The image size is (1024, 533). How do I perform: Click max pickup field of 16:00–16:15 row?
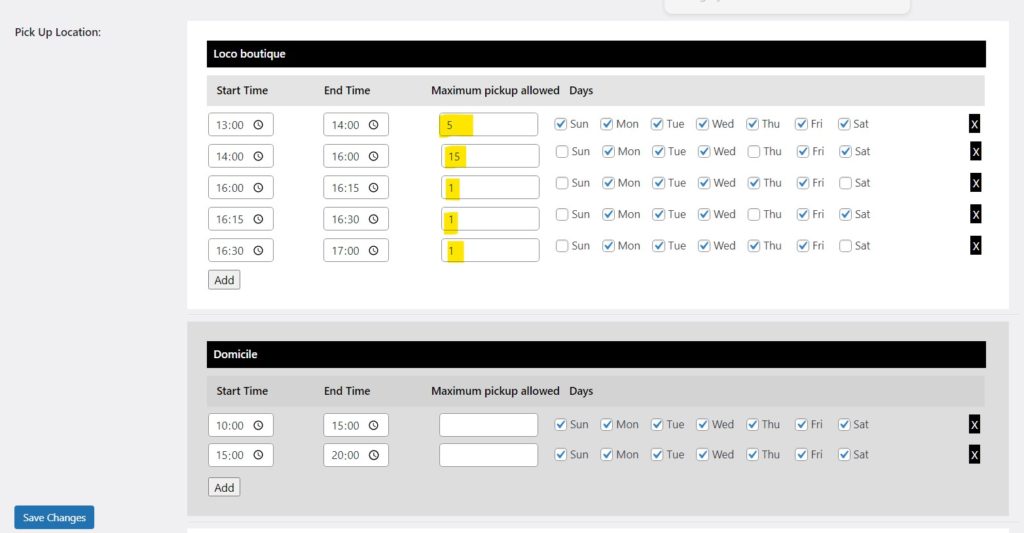point(490,187)
